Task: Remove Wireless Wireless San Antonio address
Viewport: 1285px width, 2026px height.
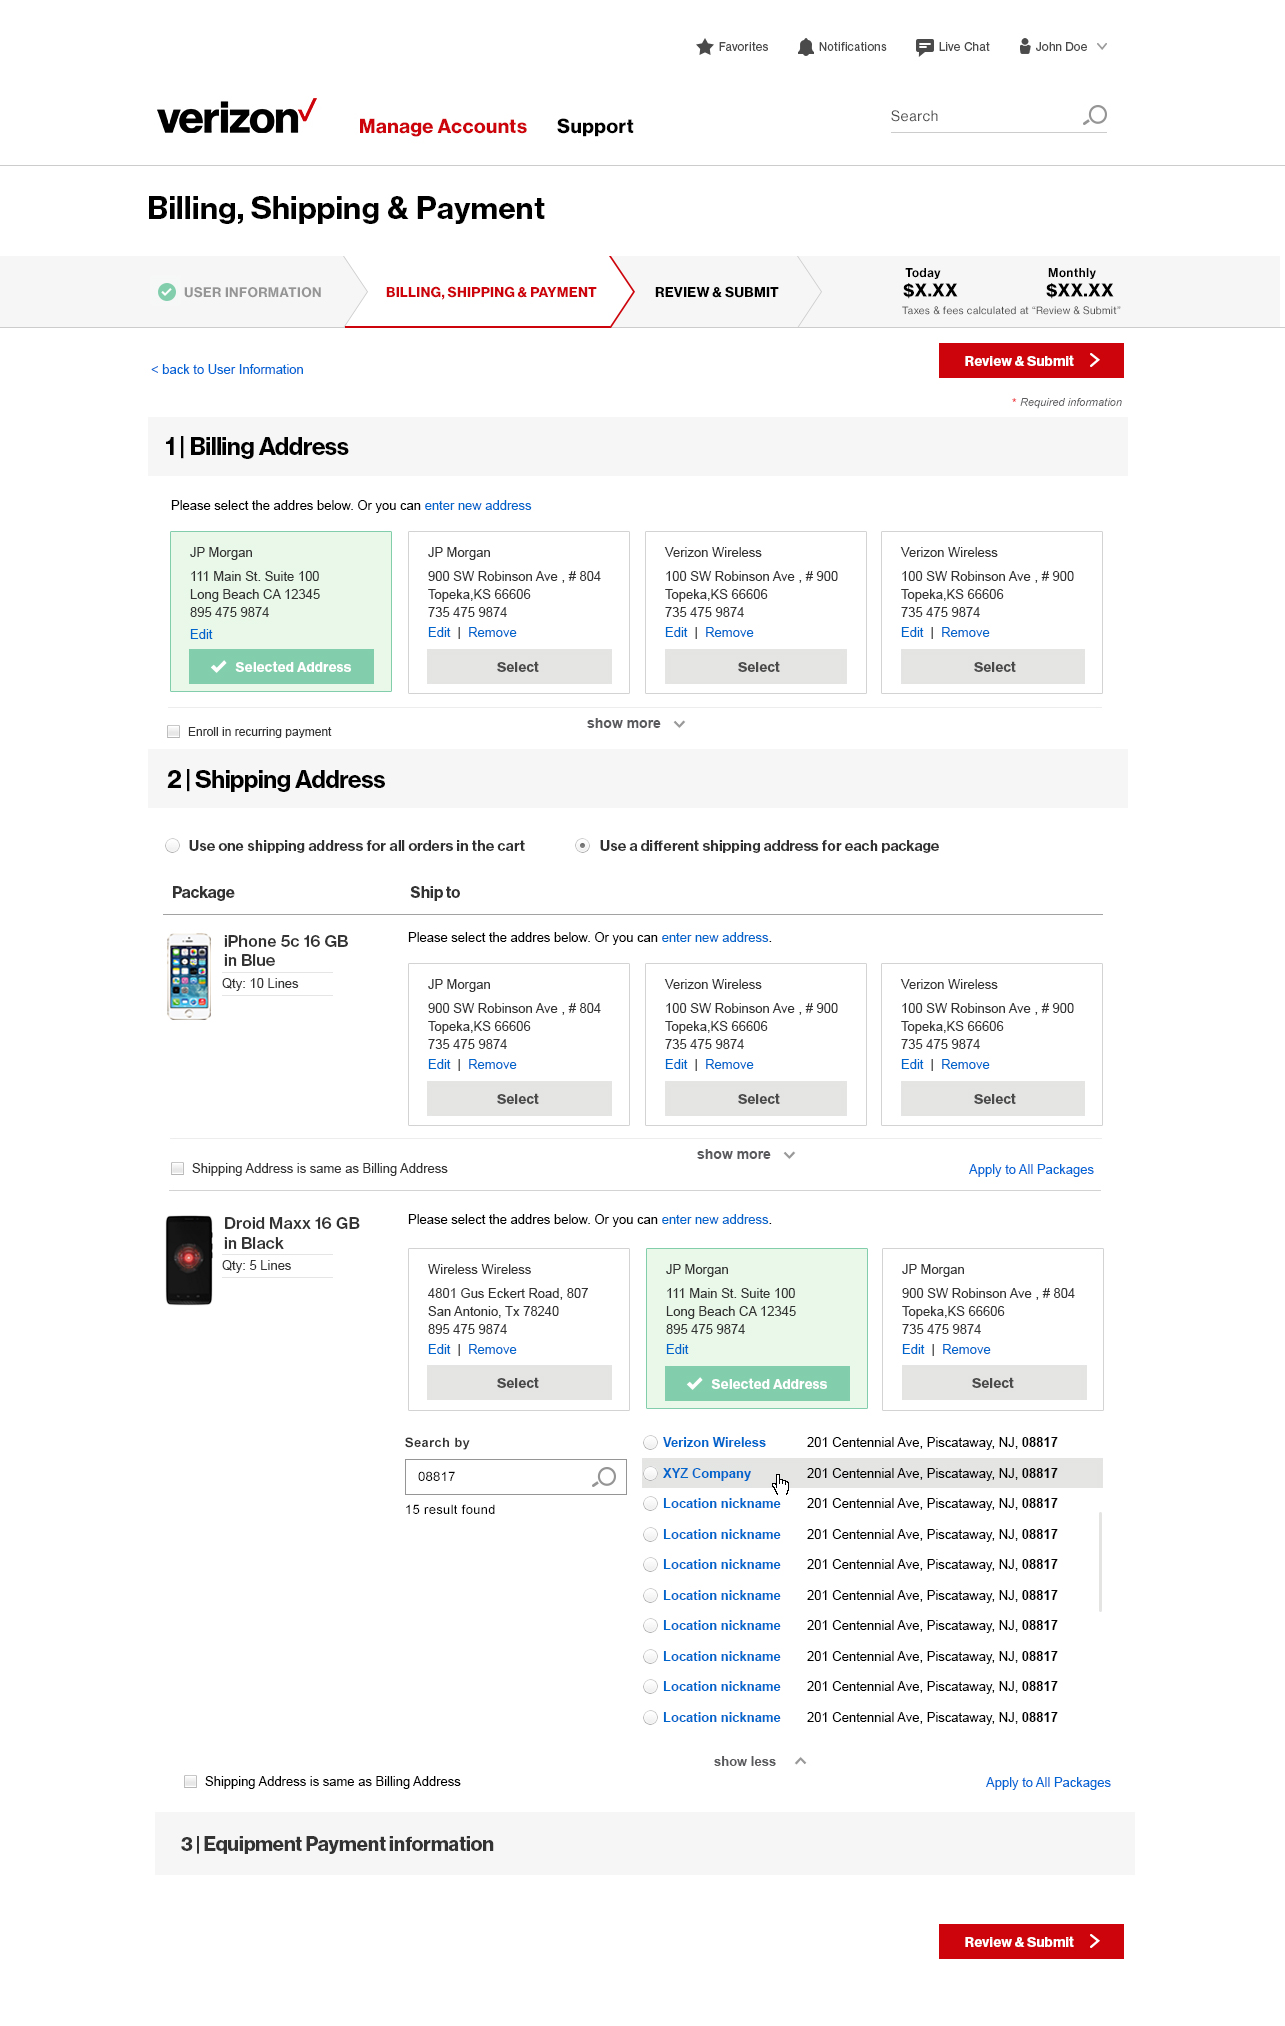Action: 492,1350
